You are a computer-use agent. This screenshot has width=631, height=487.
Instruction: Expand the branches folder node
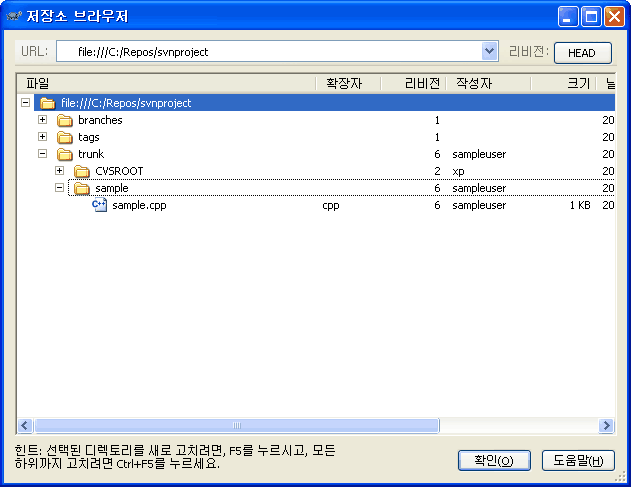pos(42,120)
